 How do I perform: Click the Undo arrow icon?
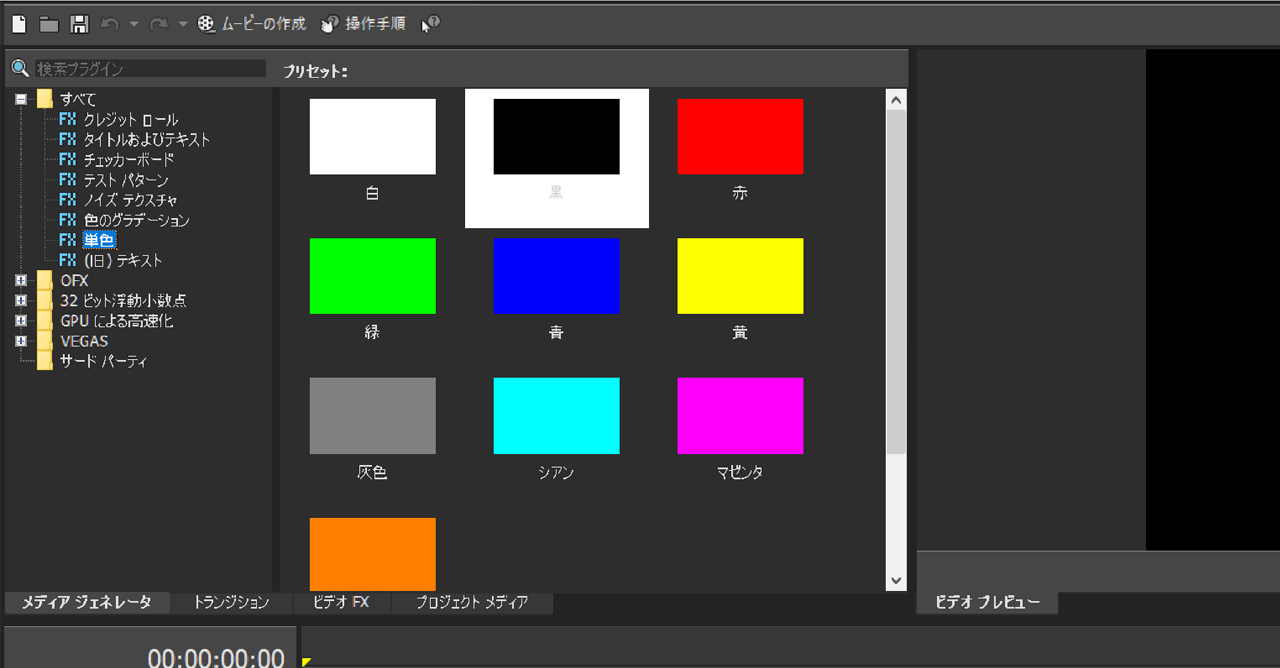click(110, 24)
